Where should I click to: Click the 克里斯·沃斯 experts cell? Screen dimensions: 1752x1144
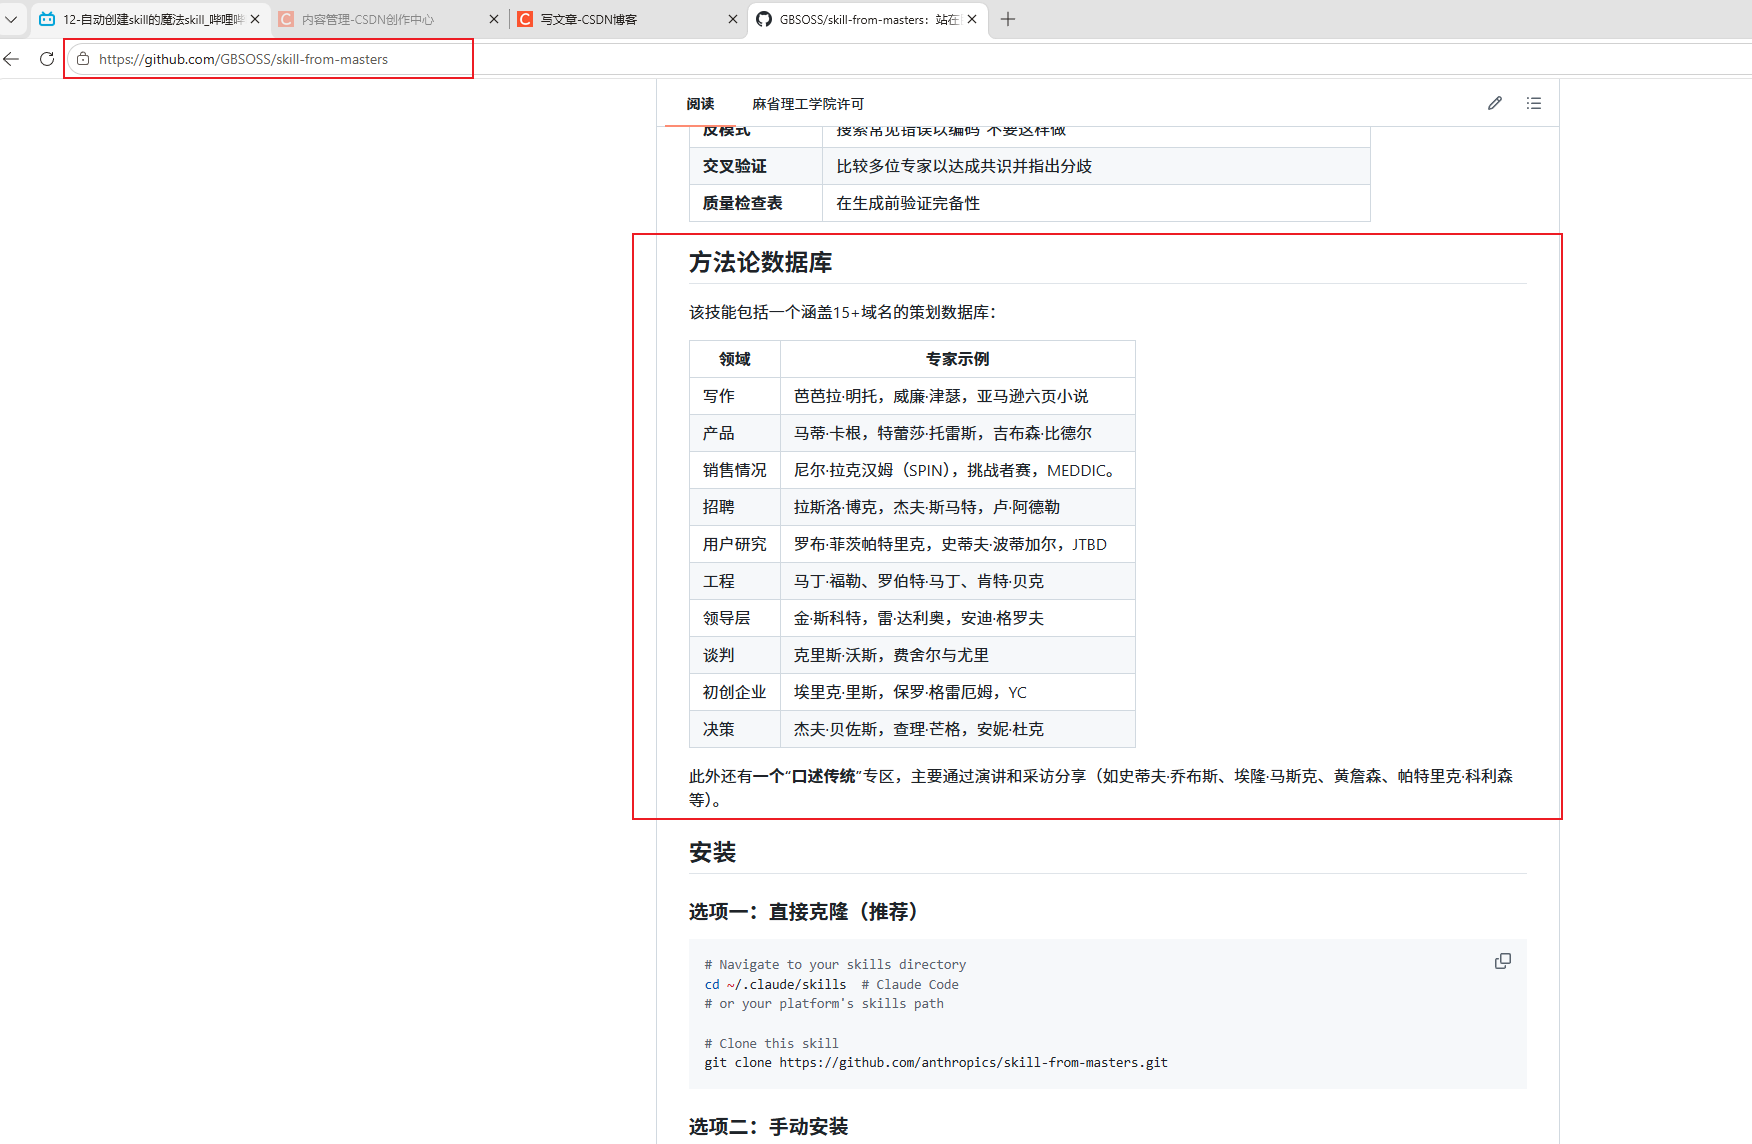click(958, 655)
